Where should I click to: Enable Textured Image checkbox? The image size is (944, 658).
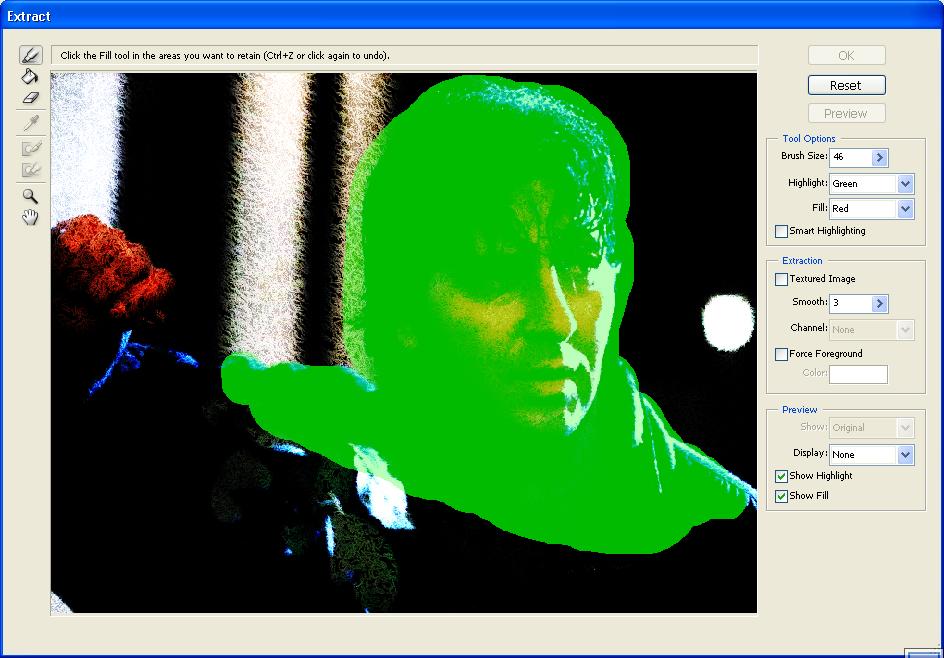pos(781,279)
